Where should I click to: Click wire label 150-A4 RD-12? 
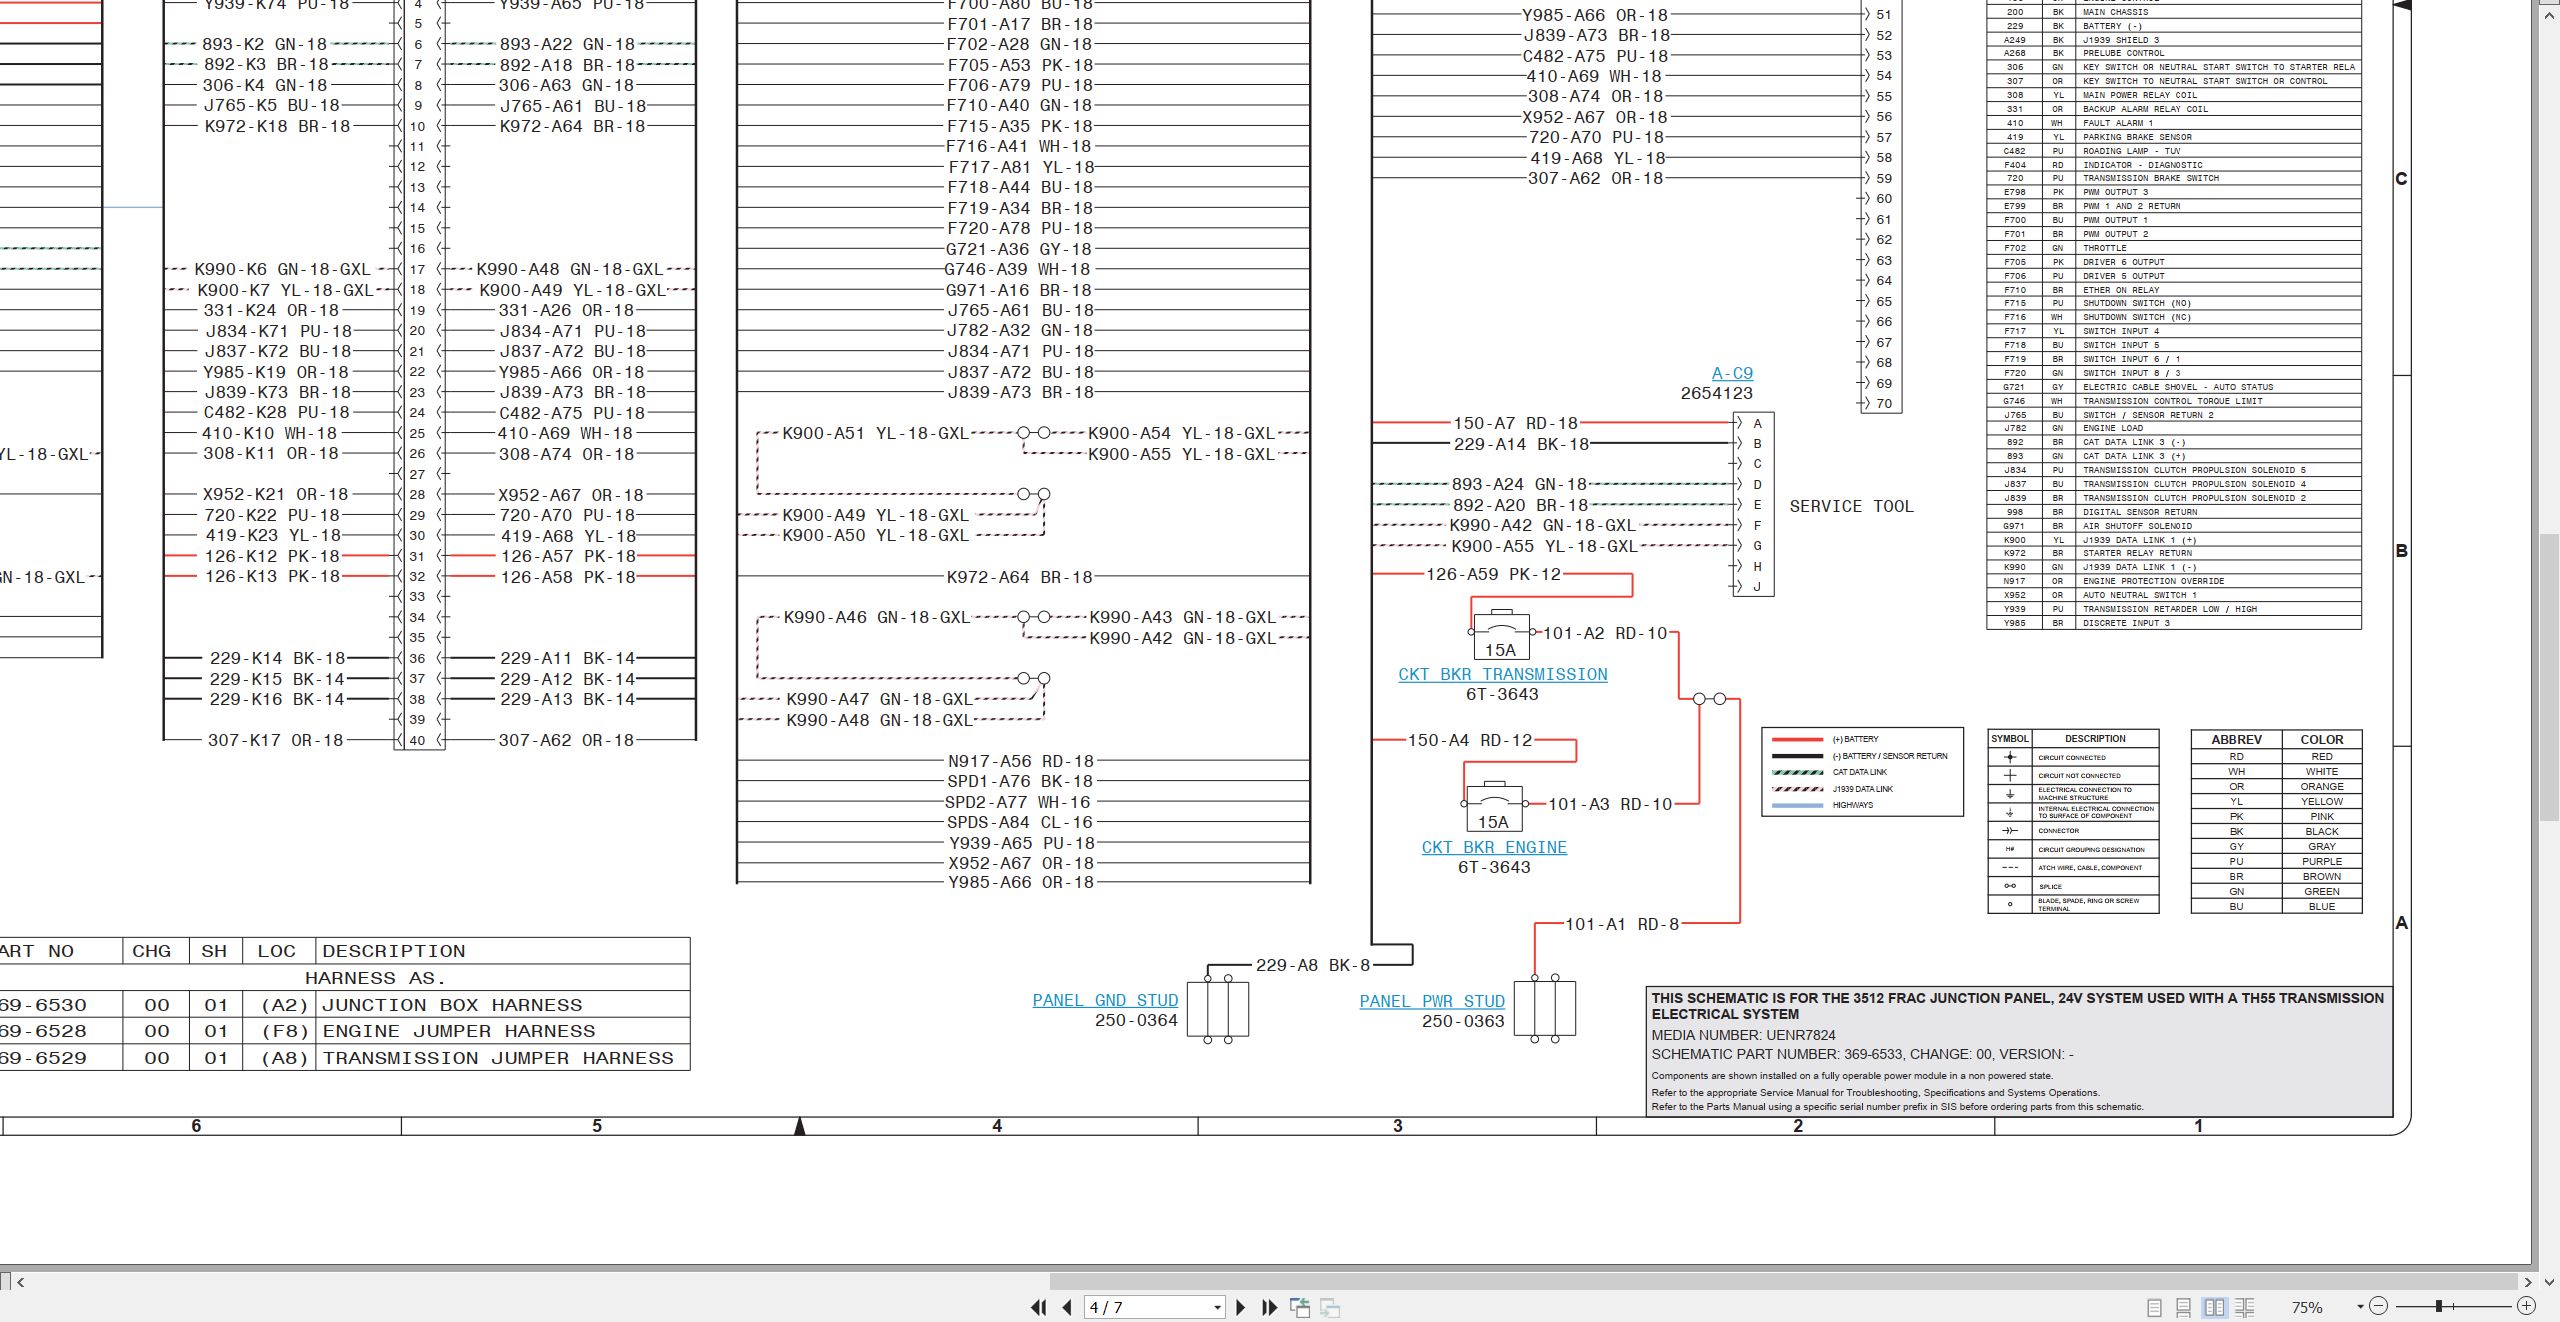(x=1470, y=740)
